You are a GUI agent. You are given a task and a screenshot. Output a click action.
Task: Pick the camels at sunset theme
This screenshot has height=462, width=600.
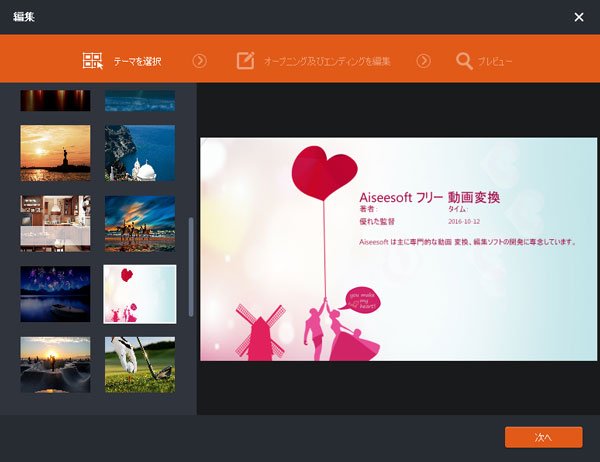[x=140, y=223]
